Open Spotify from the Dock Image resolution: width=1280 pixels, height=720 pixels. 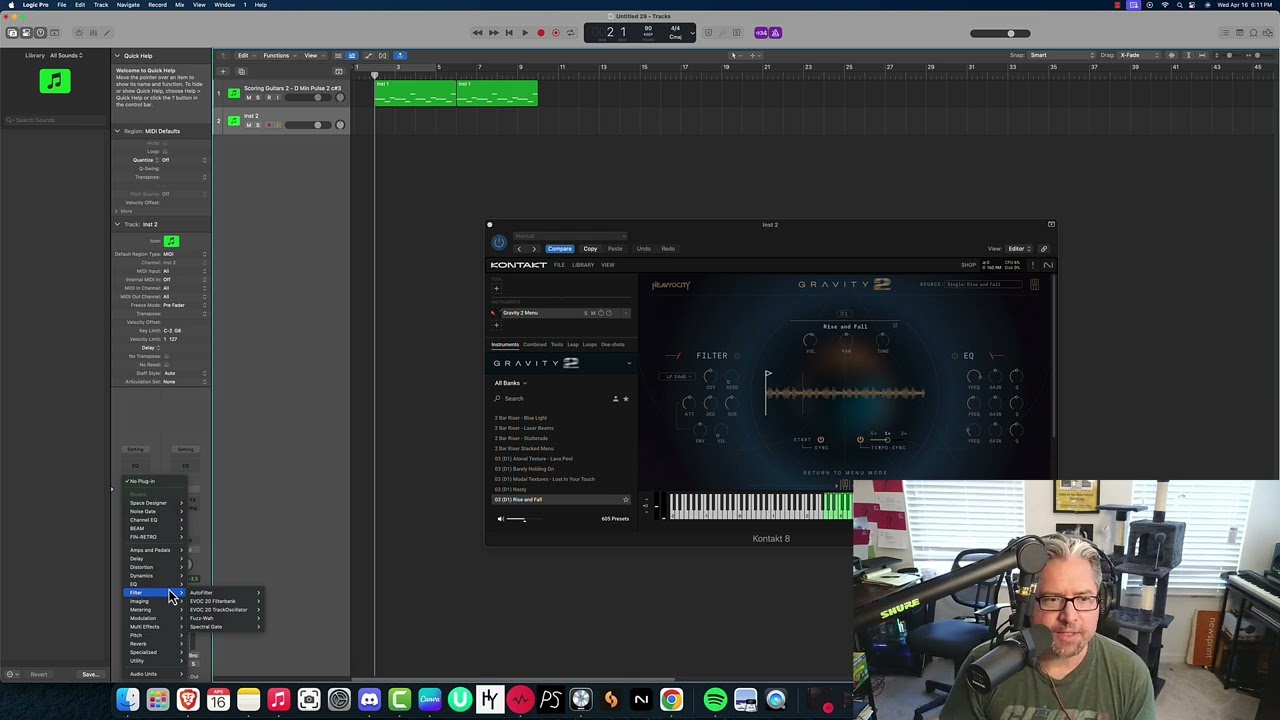[x=714, y=700]
